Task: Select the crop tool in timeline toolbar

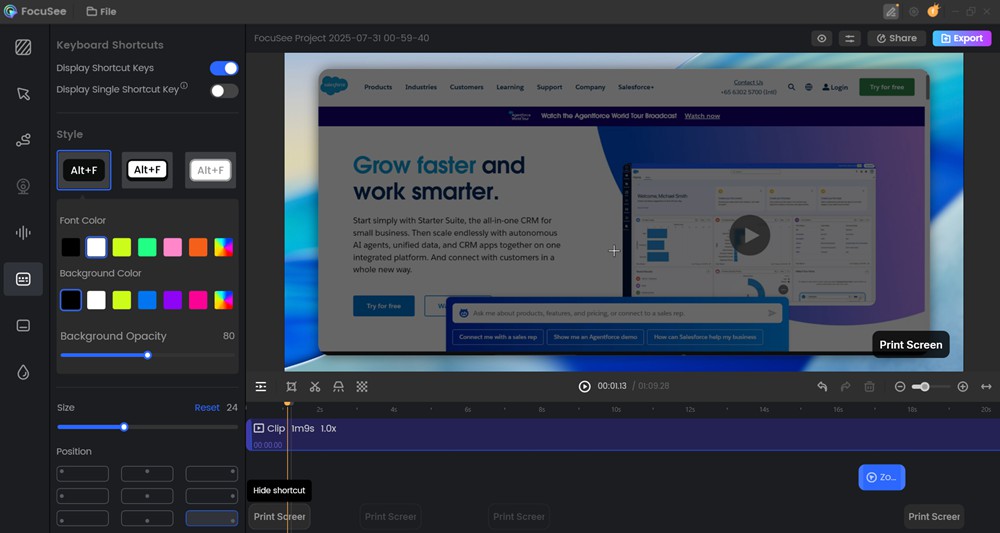Action: [291, 386]
